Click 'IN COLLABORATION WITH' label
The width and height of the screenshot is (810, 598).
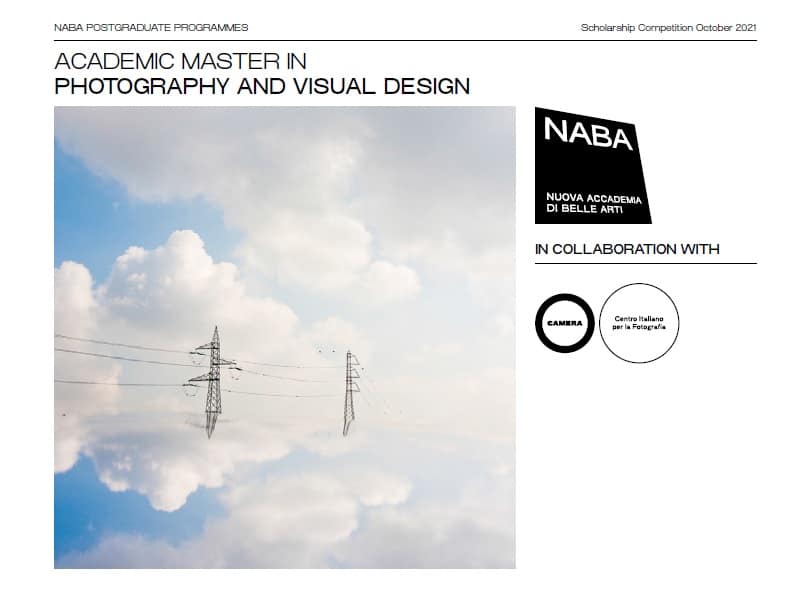627,249
